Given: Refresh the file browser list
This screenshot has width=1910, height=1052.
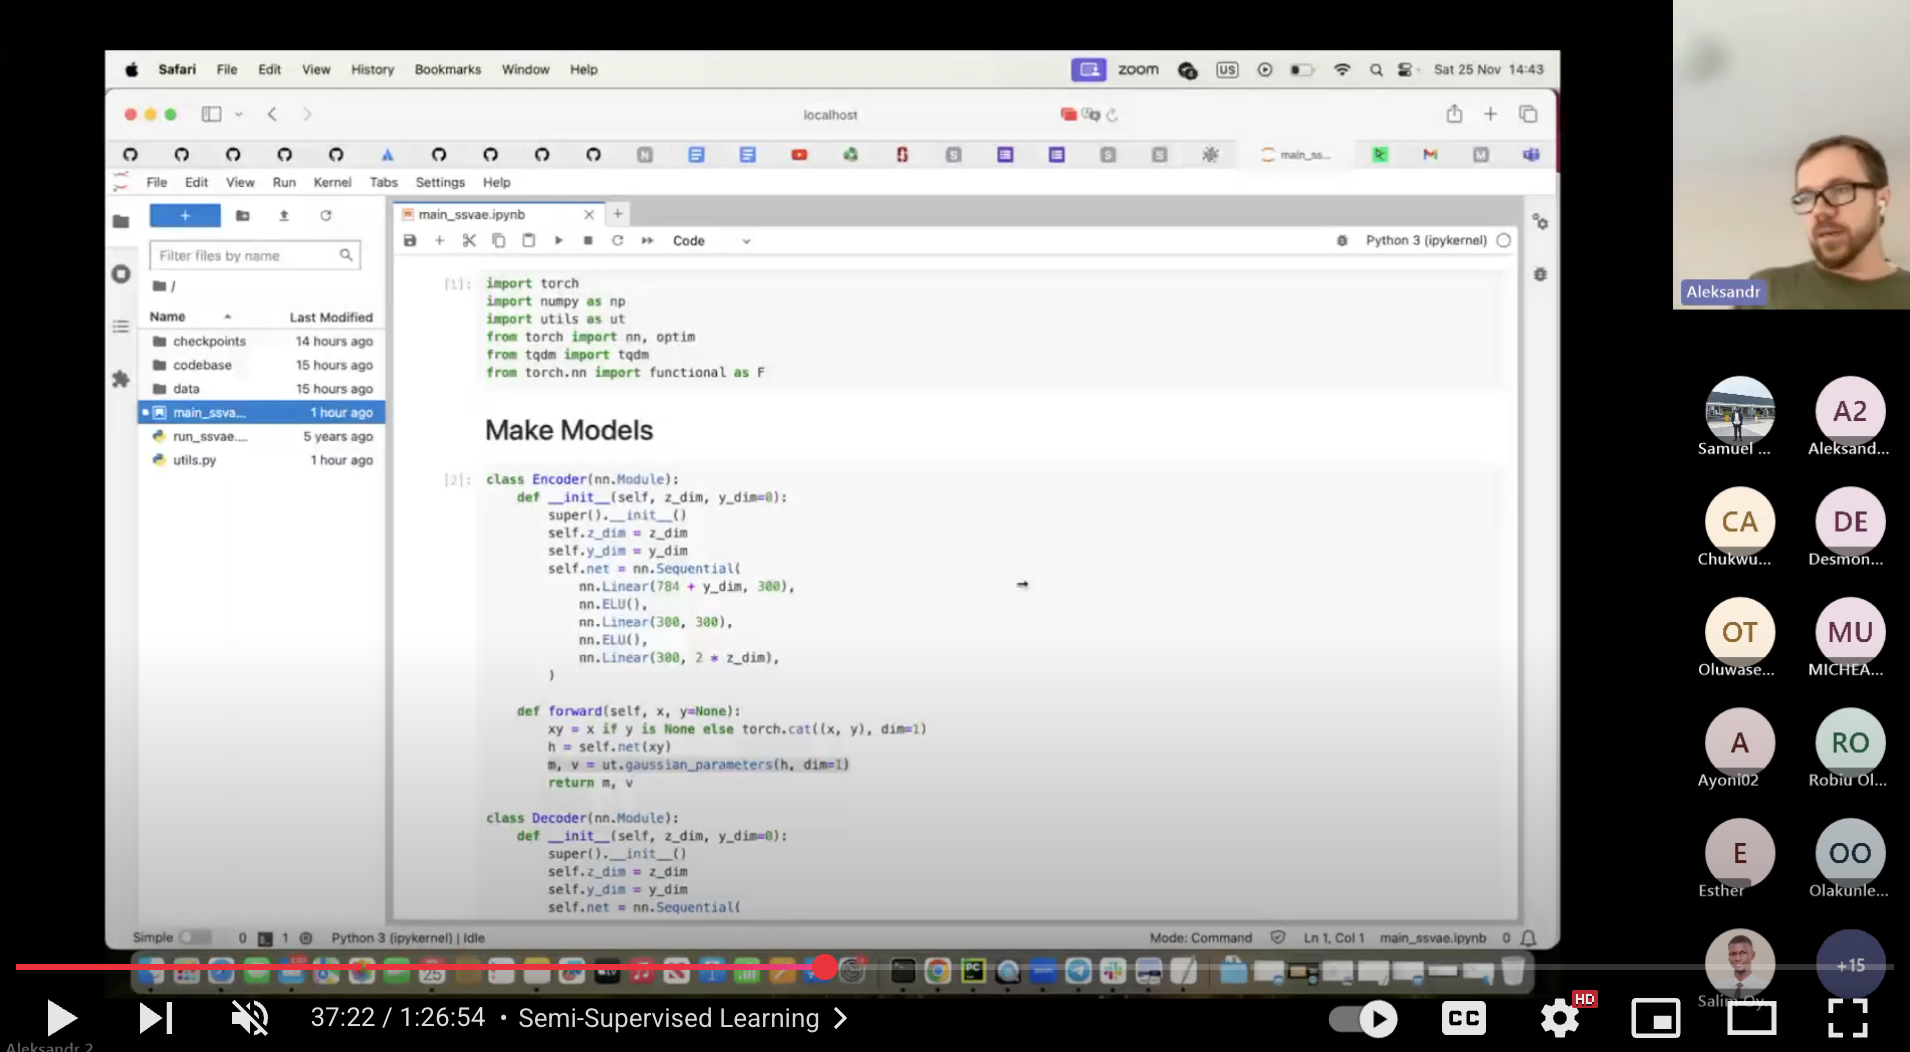Looking at the screenshot, I should [x=325, y=216].
